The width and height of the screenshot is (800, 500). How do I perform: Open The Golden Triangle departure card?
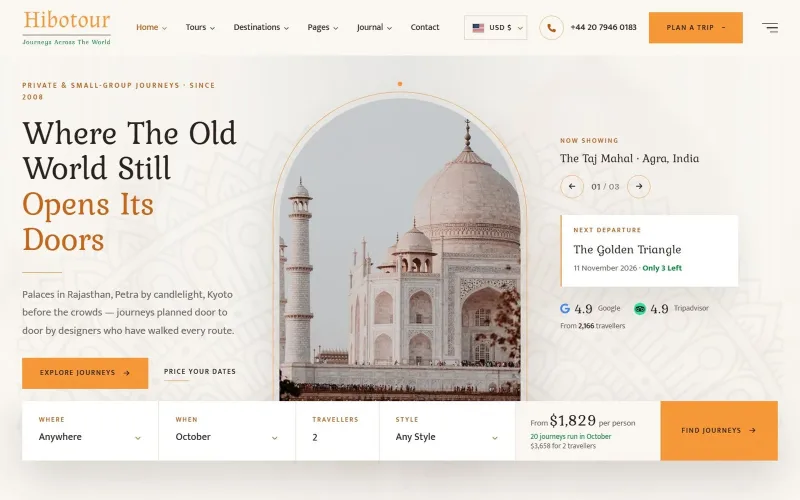pos(649,251)
